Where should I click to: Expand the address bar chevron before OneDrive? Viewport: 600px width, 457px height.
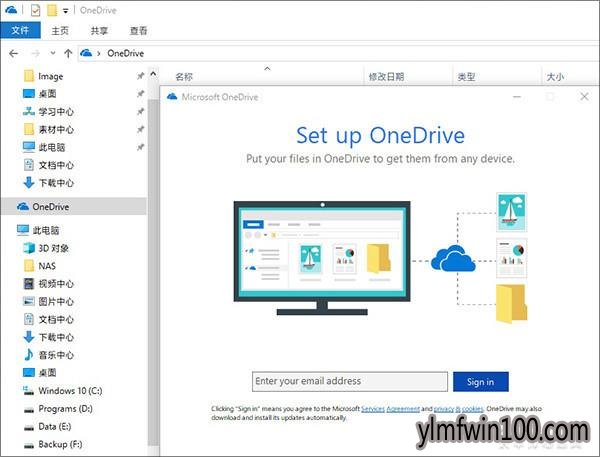[x=99, y=54]
